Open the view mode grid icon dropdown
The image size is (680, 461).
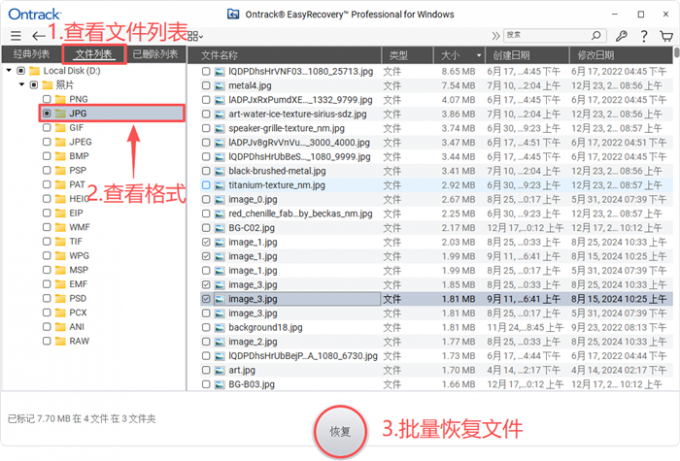pos(195,36)
